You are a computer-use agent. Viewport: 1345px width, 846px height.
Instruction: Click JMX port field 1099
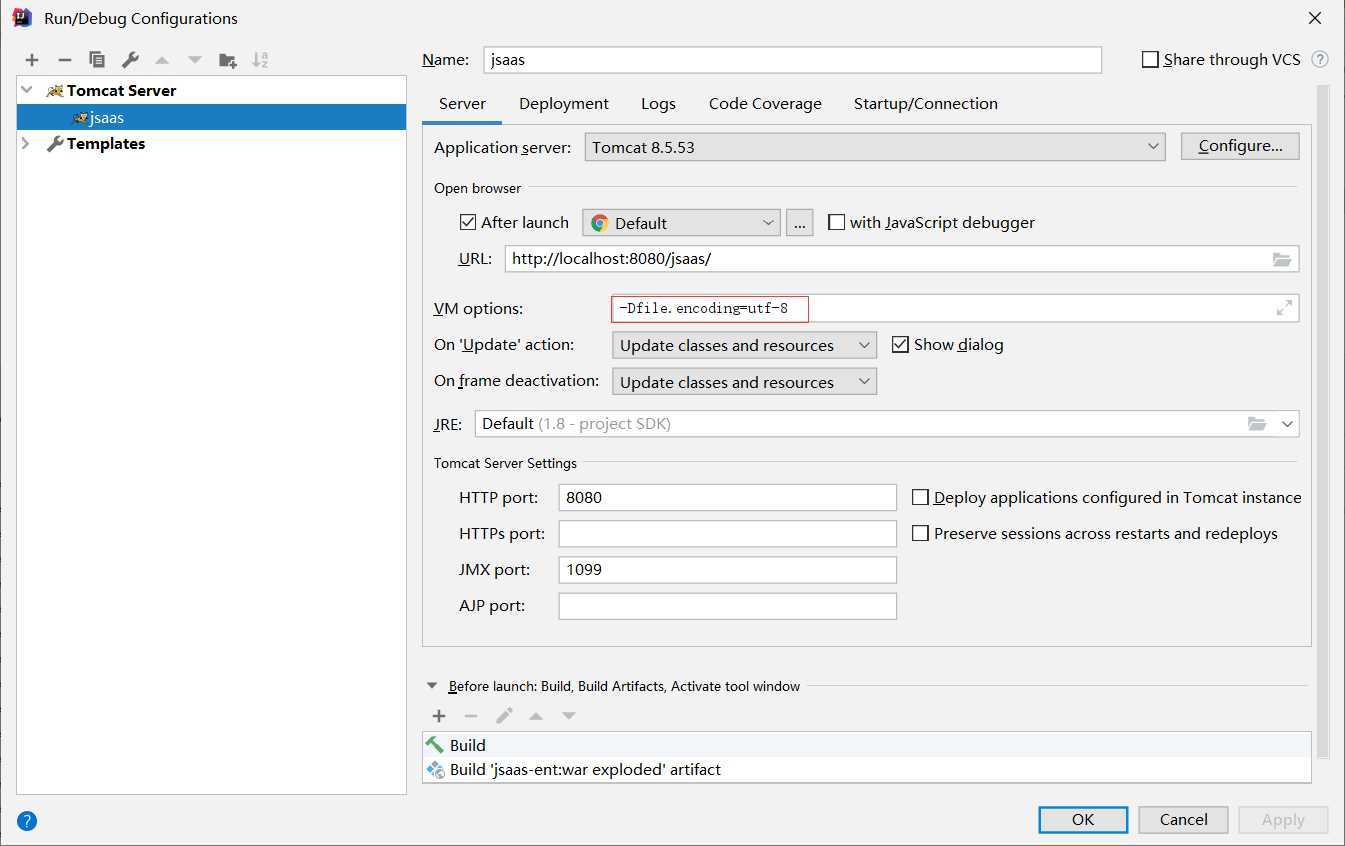point(727,570)
